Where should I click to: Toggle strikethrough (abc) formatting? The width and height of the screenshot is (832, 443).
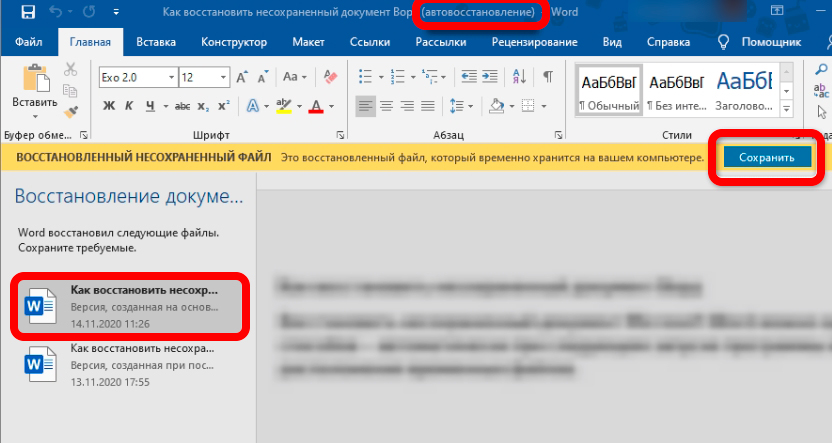(183, 106)
